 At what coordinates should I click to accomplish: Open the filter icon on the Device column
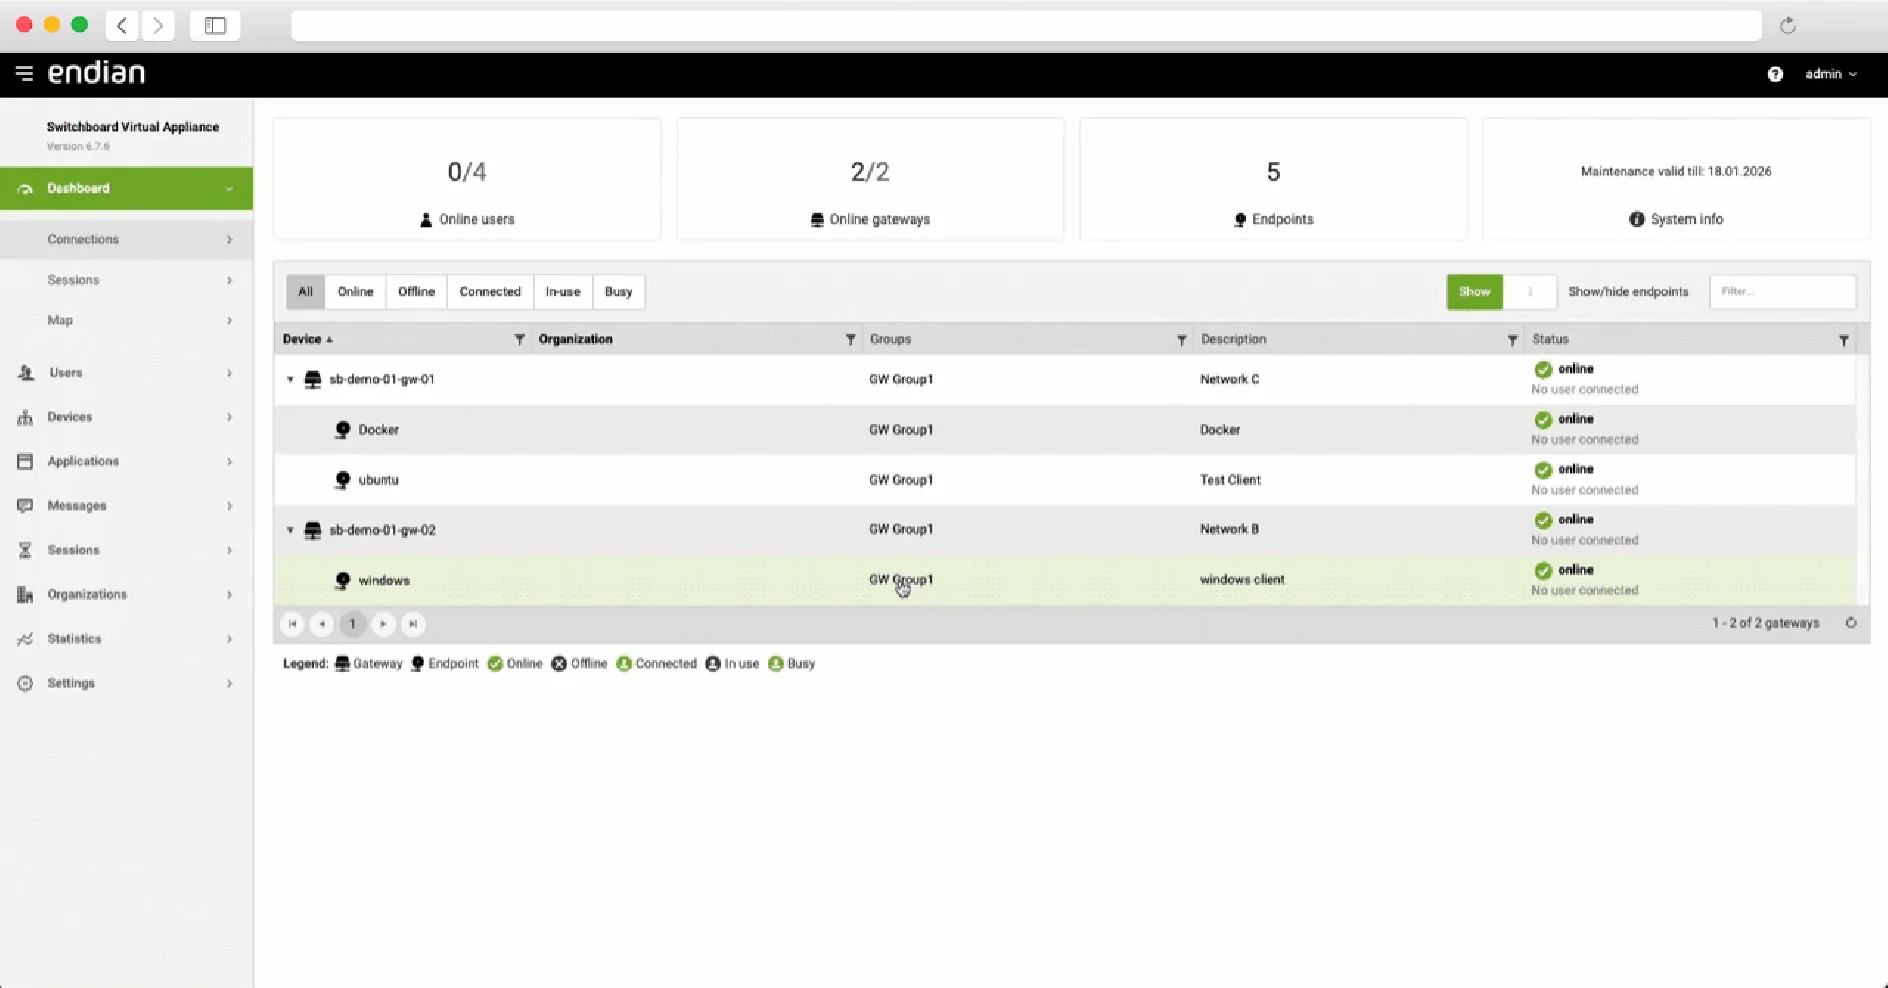[519, 339]
